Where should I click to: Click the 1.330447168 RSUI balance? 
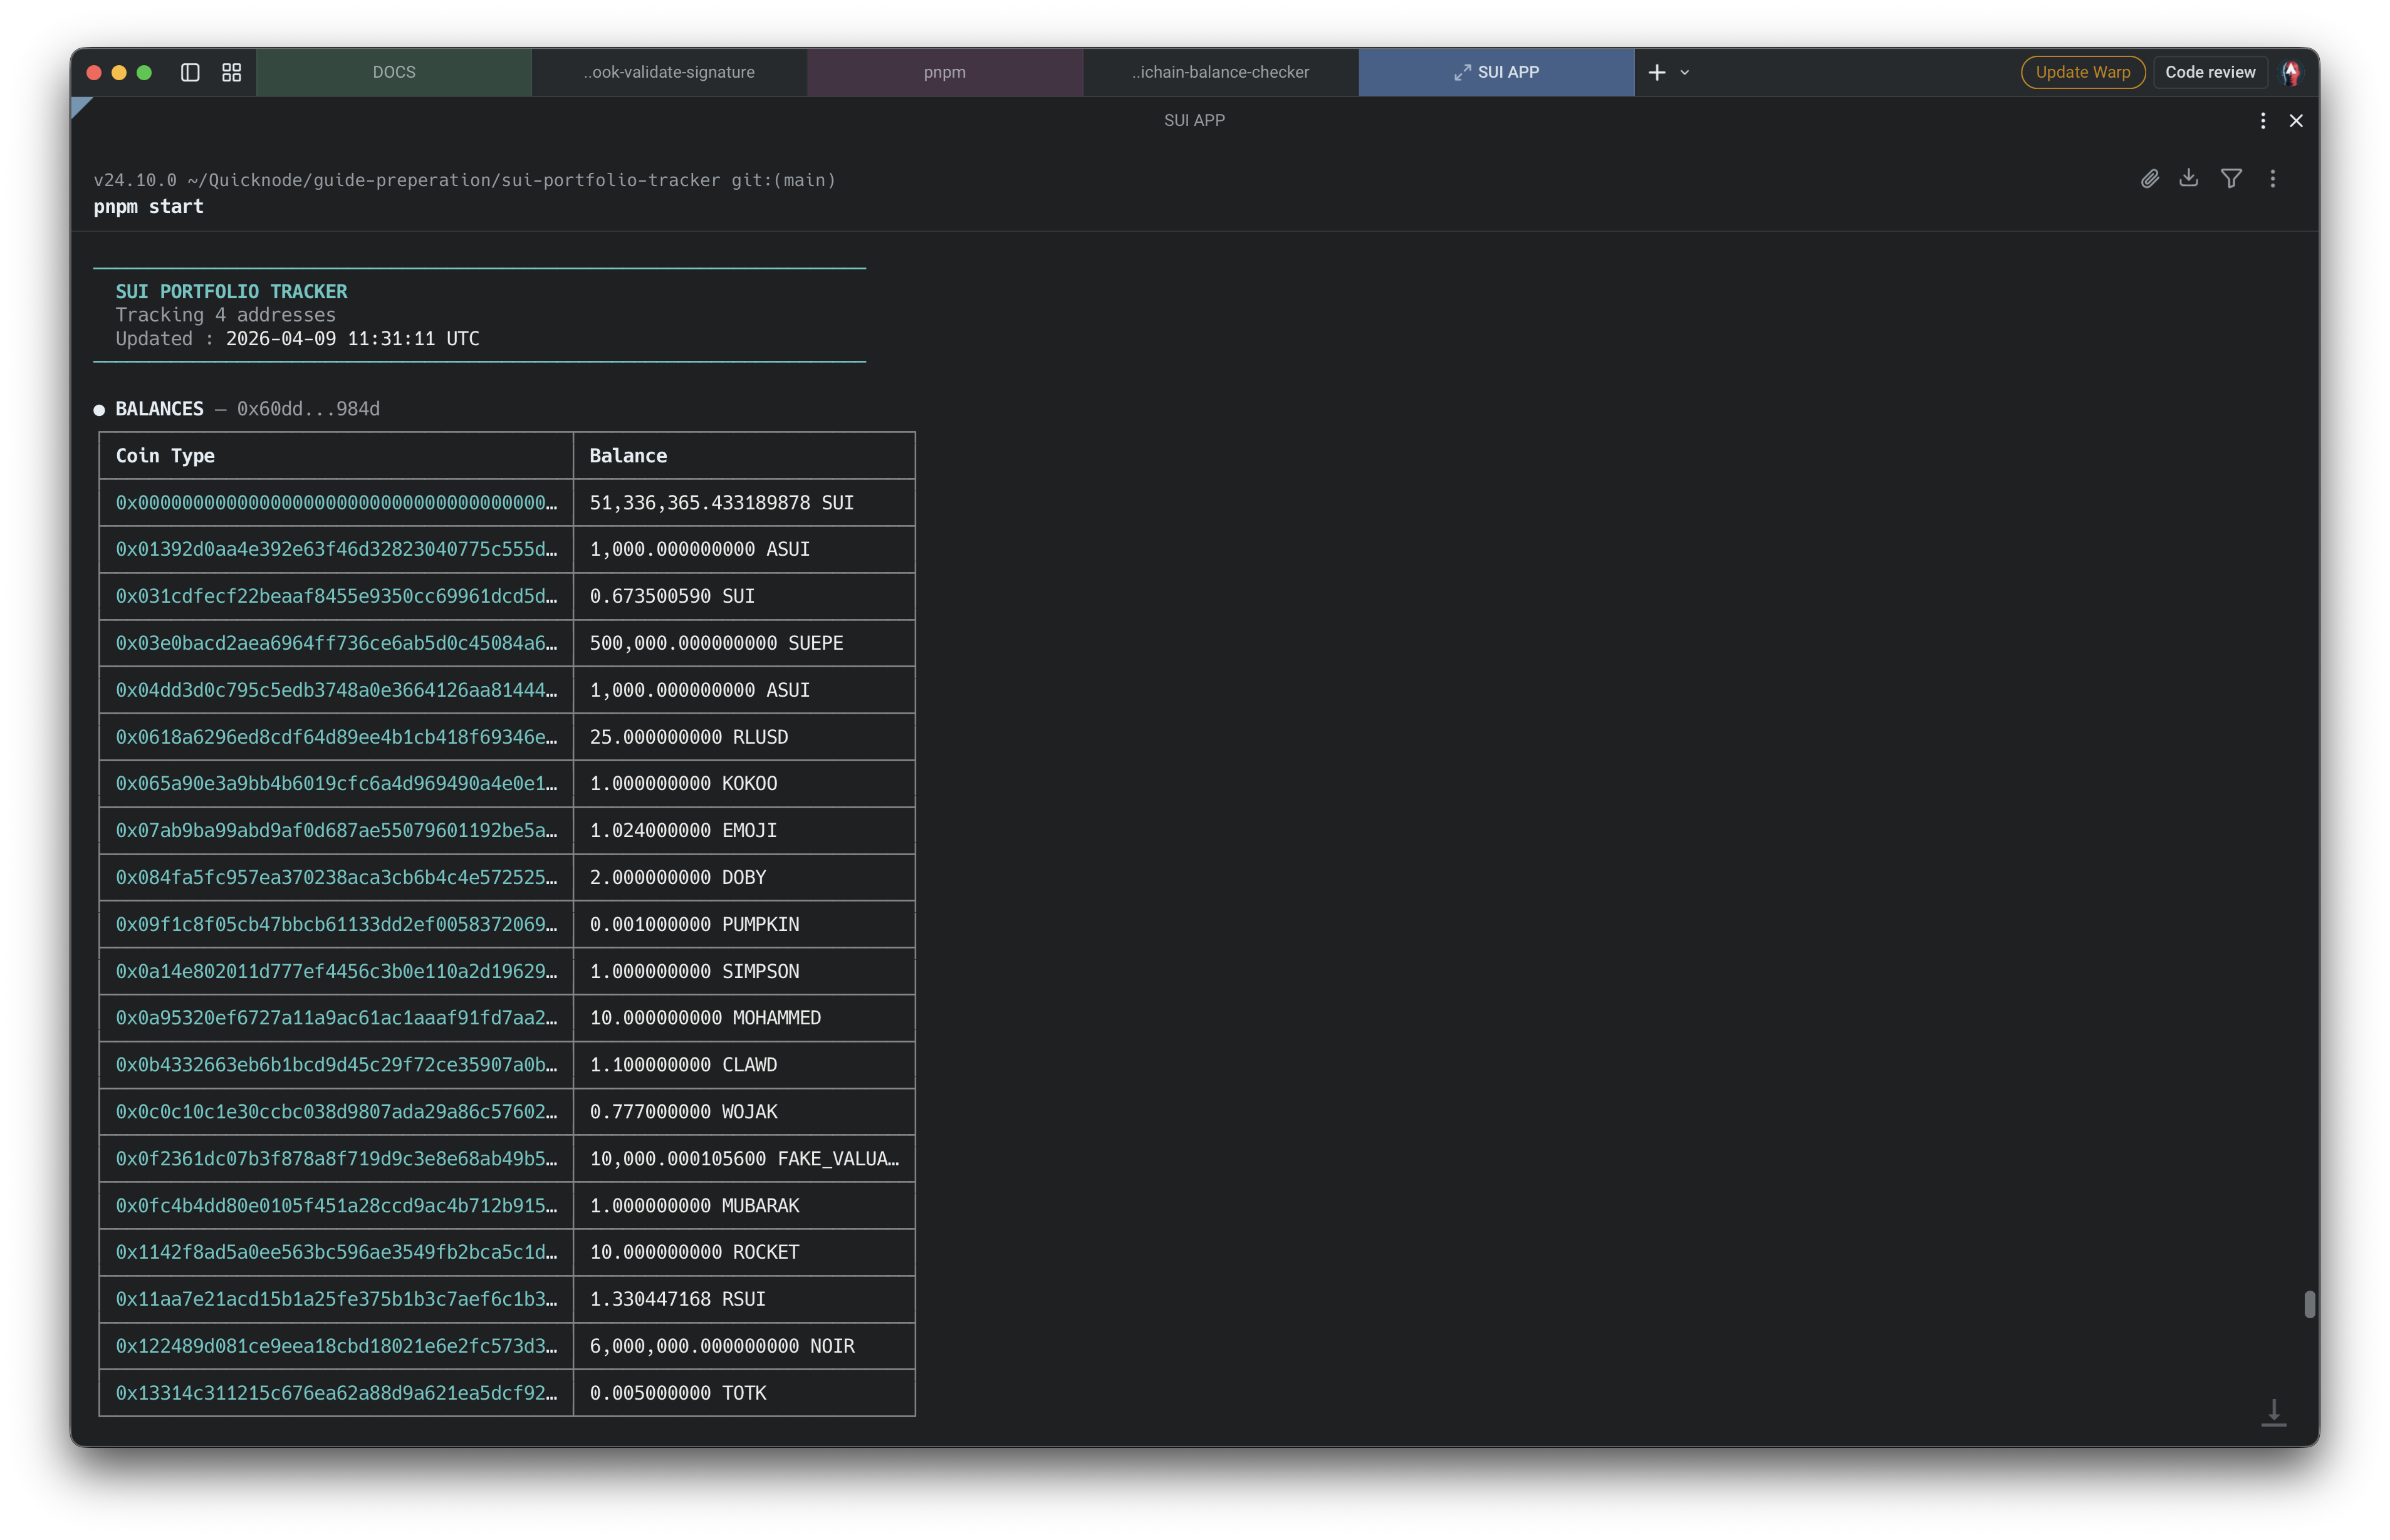pos(677,1299)
